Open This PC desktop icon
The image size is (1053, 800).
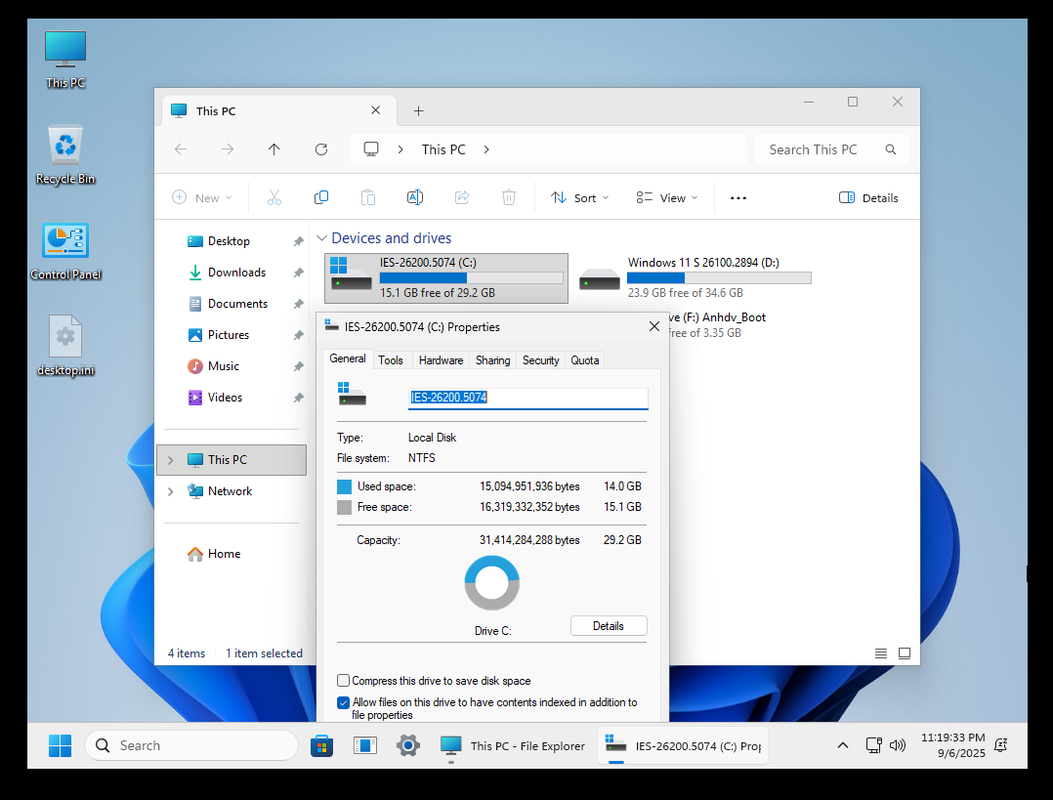(65, 59)
